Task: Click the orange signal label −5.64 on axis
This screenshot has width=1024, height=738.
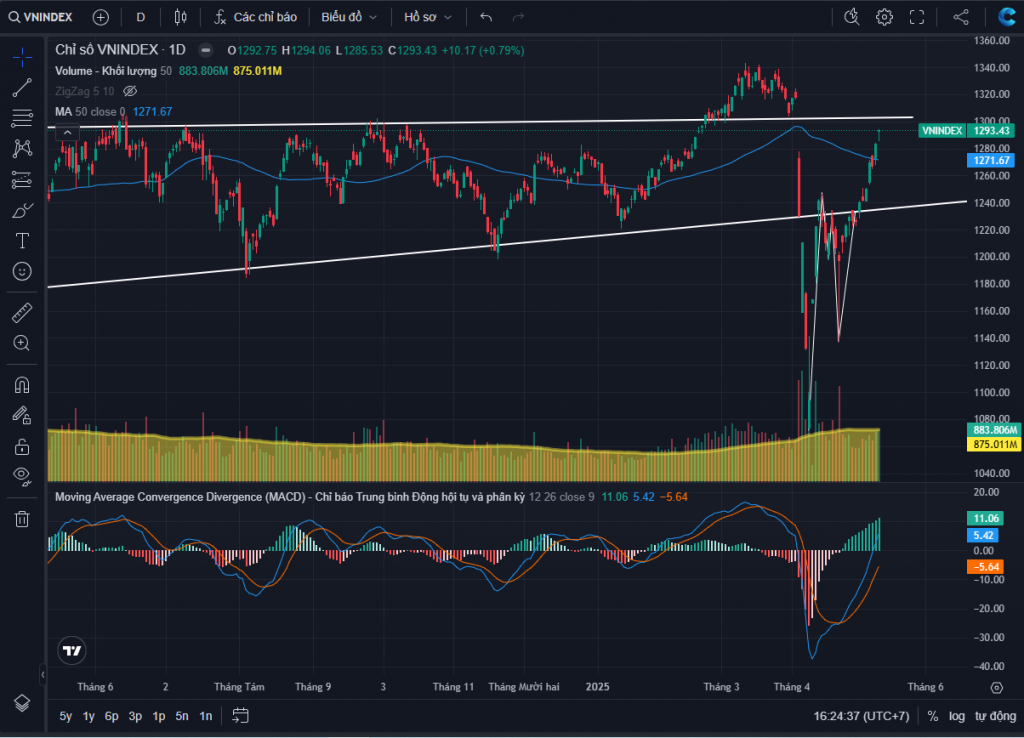Action: click(x=985, y=567)
